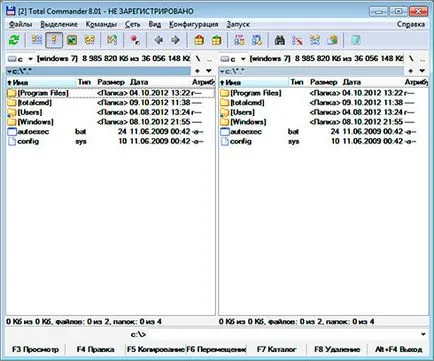Image resolution: width=434 pixels, height=361 pixels.
Task: Select [Users] folder in the right pane
Action: 323,112
